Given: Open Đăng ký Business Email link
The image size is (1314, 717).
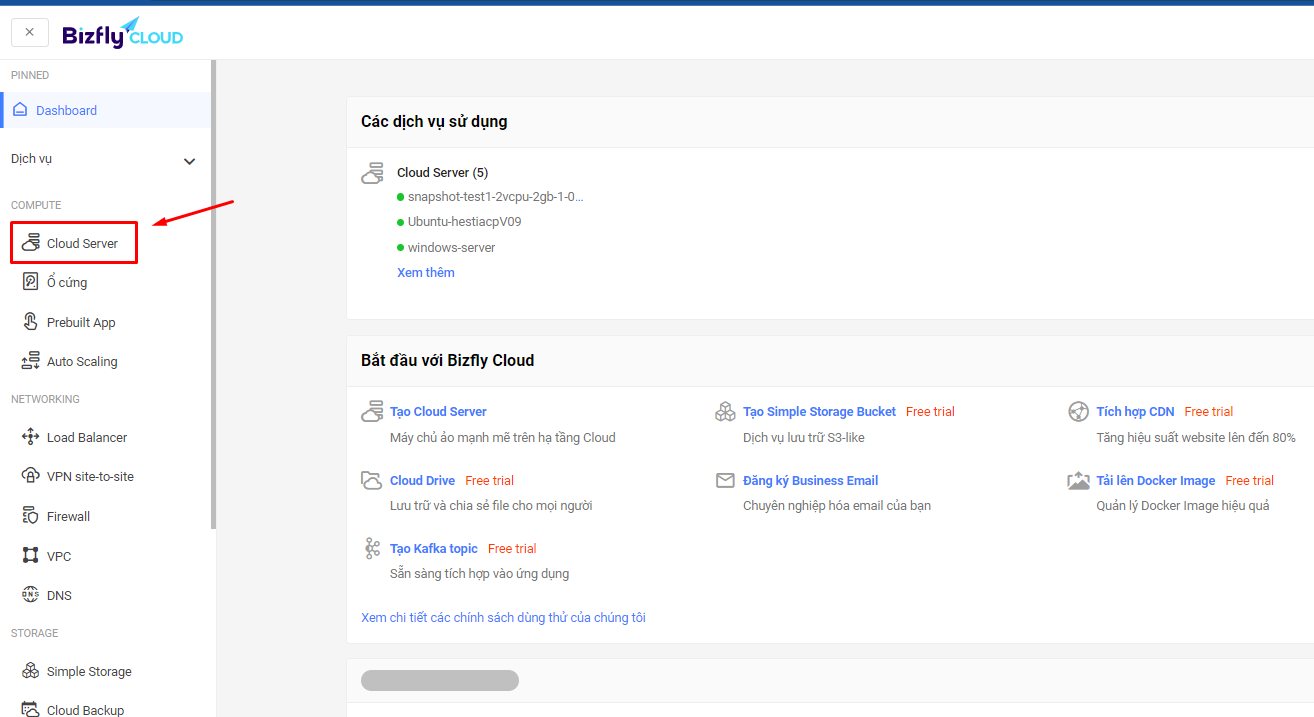Looking at the screenshot, I should [810, 480].
